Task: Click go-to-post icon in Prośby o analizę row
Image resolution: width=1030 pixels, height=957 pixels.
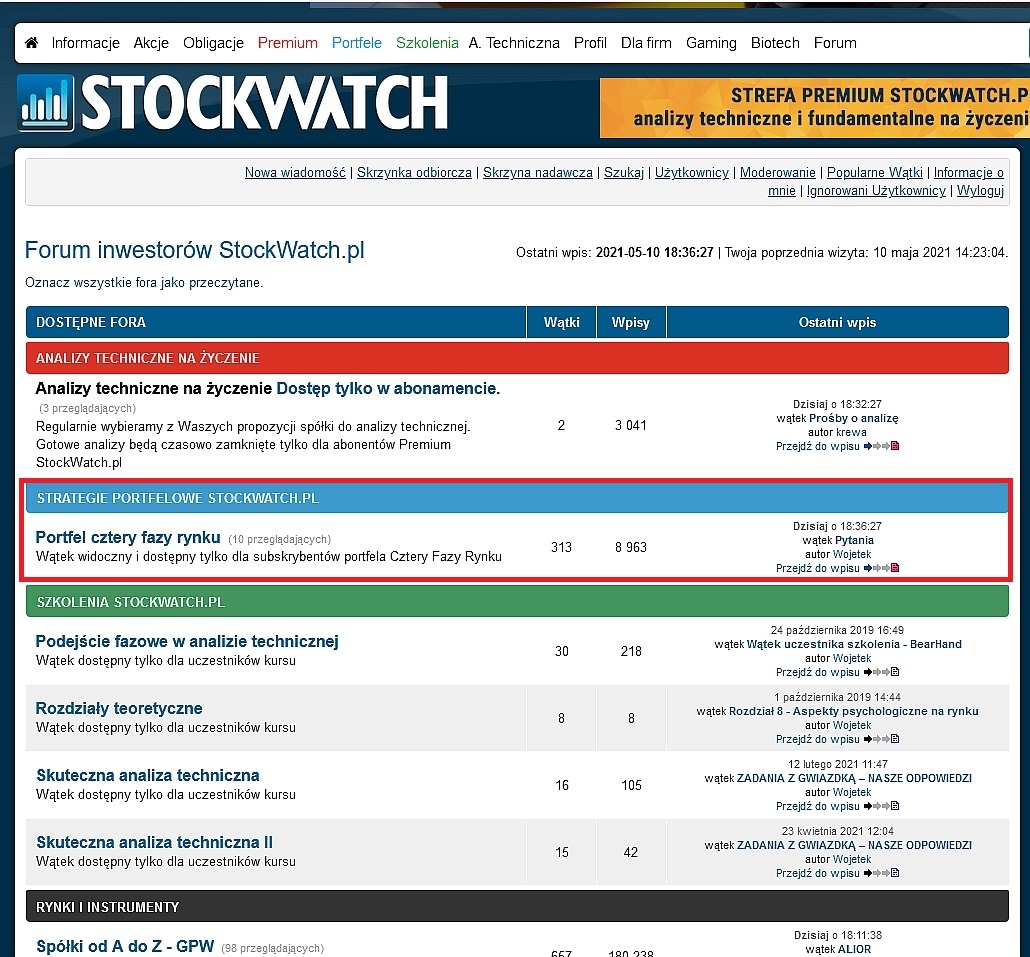Action: pos(881,446)
